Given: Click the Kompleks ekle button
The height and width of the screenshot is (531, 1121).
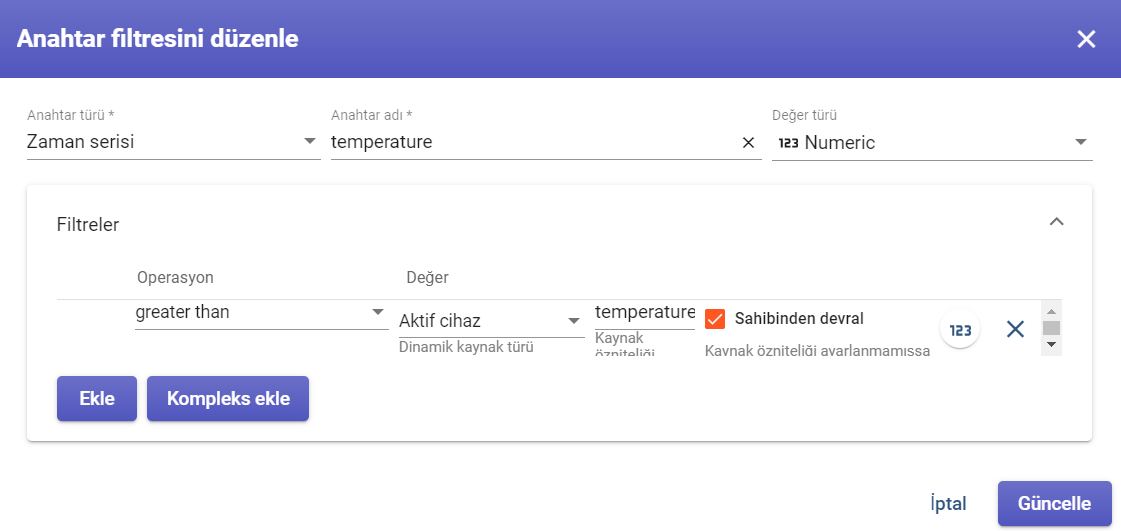Looking at the screenshot, I should coord(228,399).
